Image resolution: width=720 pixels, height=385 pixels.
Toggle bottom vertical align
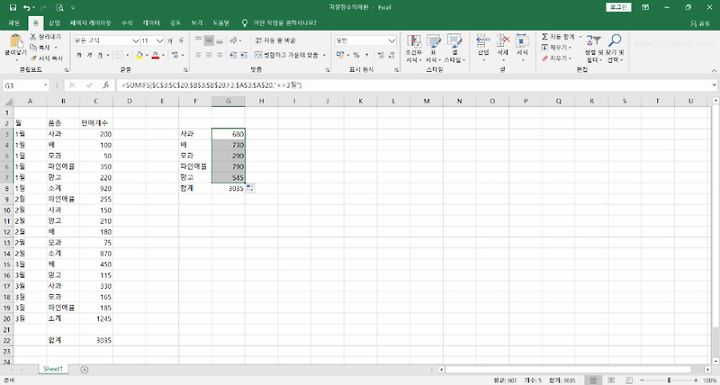[x=219, y=40]
